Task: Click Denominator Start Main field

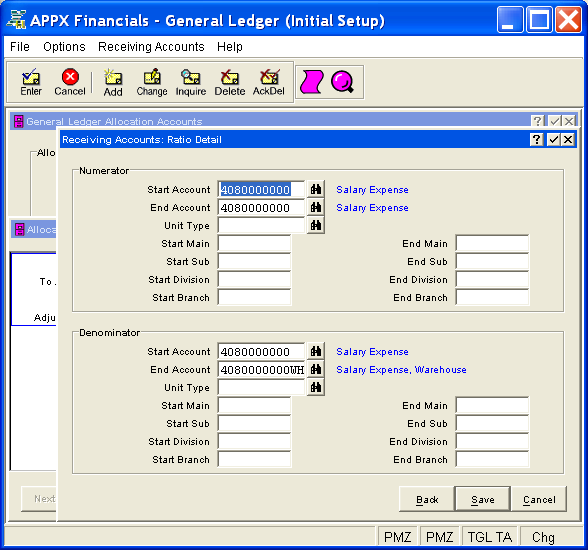Action: [x=254, y=405]
